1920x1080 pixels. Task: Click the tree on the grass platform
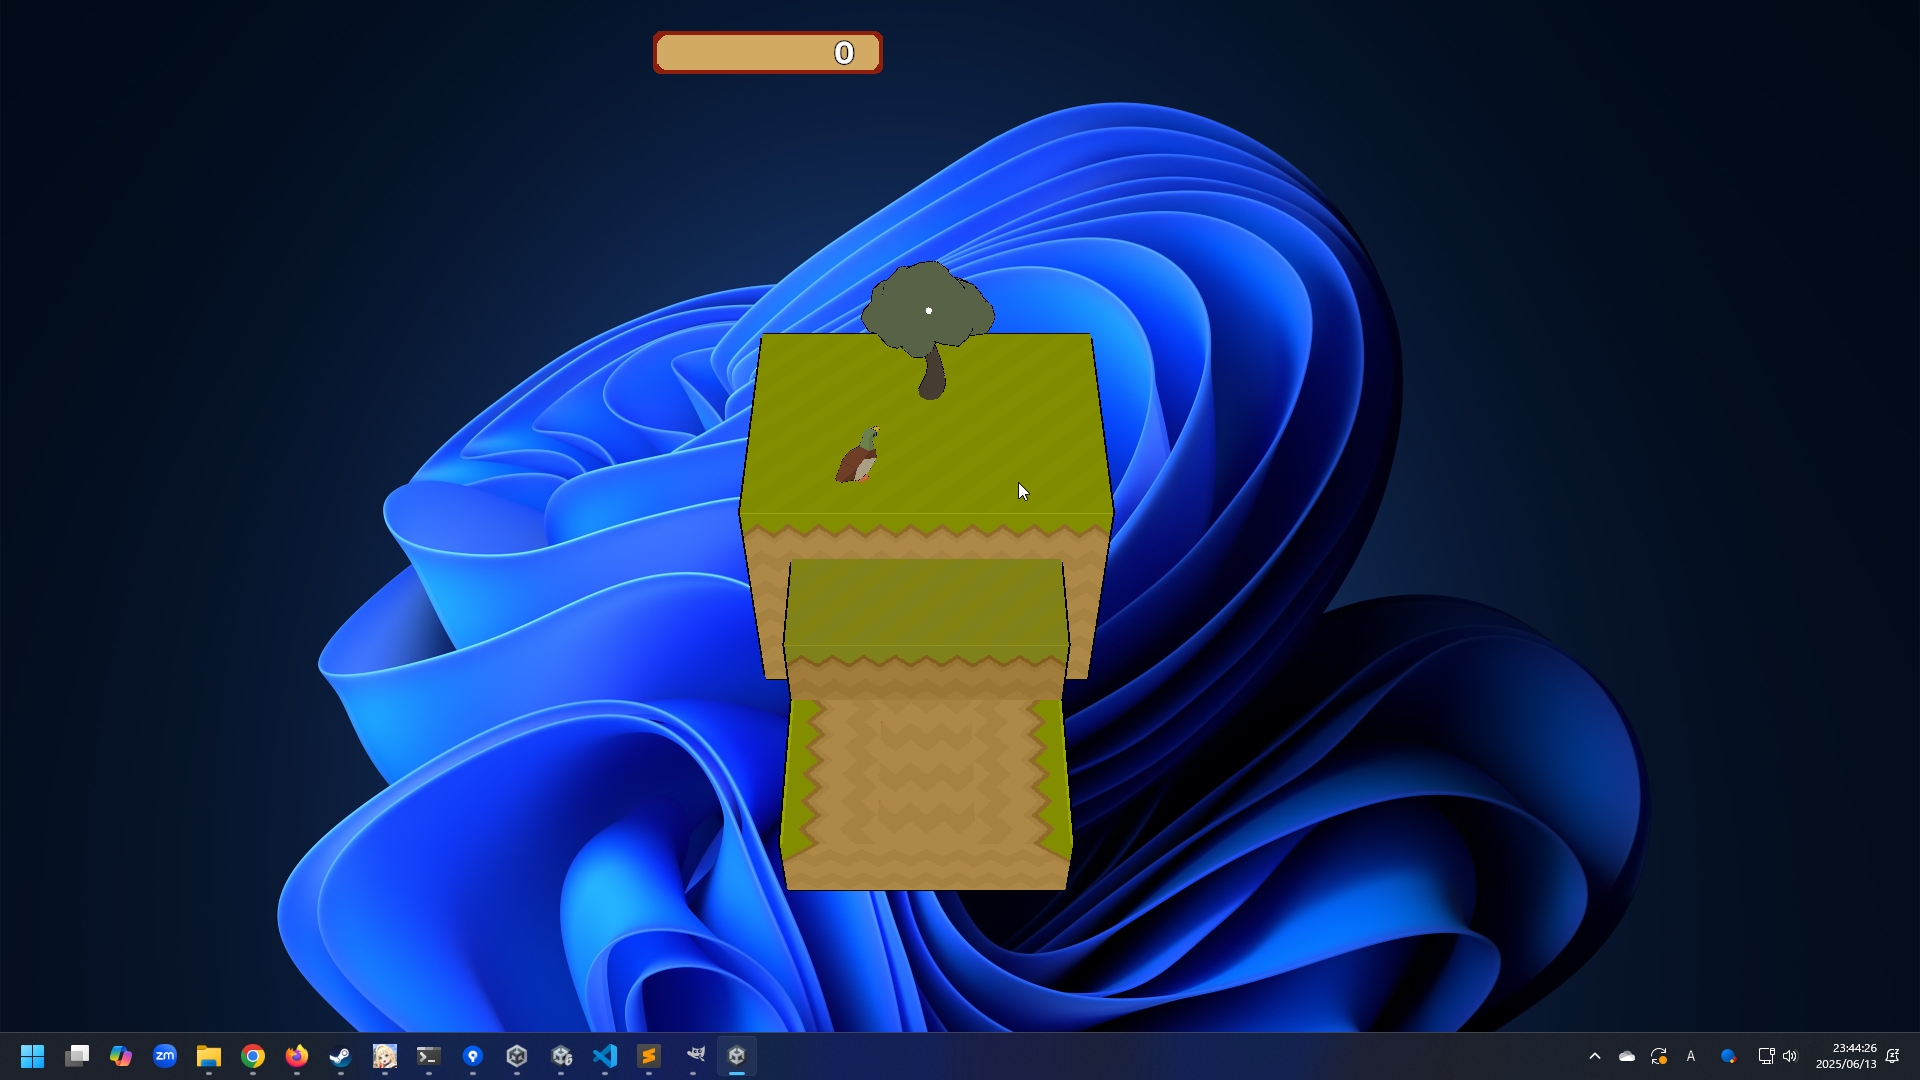click(x=928, y=320)
